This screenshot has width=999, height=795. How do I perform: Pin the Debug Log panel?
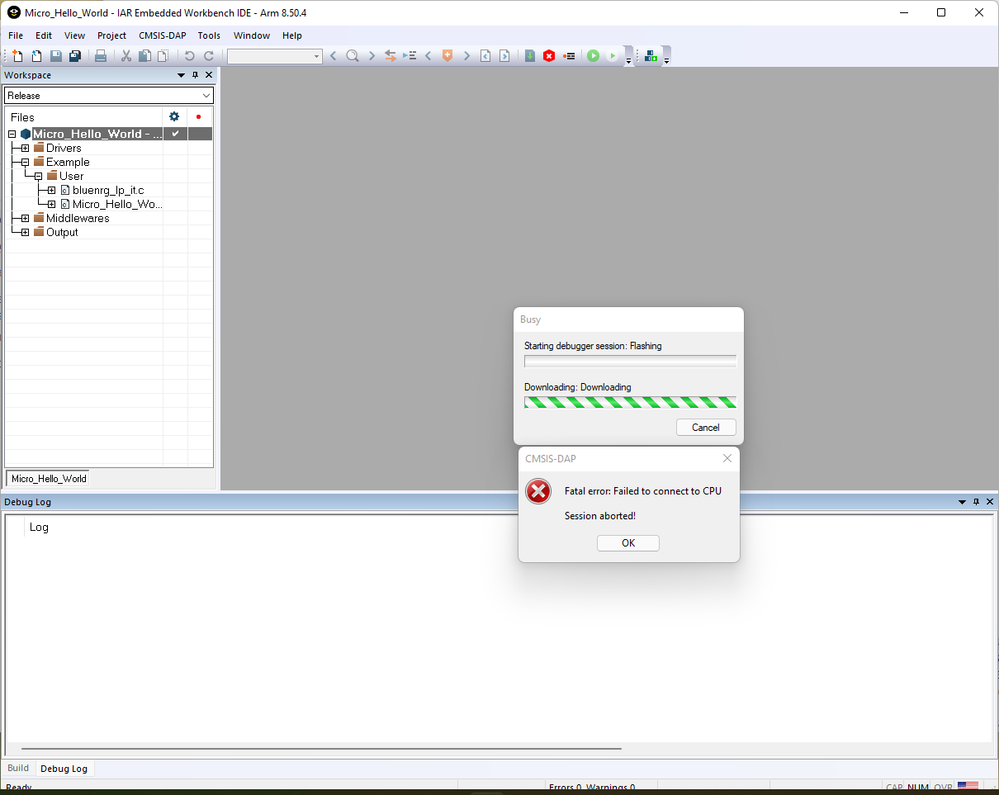pos(976,502)
